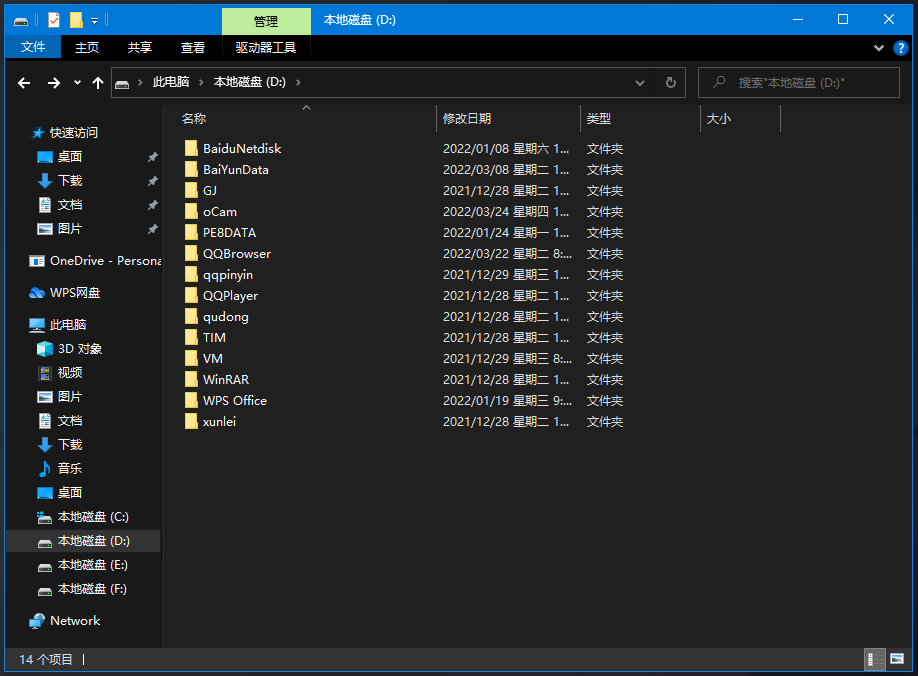The width and height of the screenshot is (918, 676).
Task: Collapse the ribbon with the chevron arrow
Action: click(x=877, y=47)
